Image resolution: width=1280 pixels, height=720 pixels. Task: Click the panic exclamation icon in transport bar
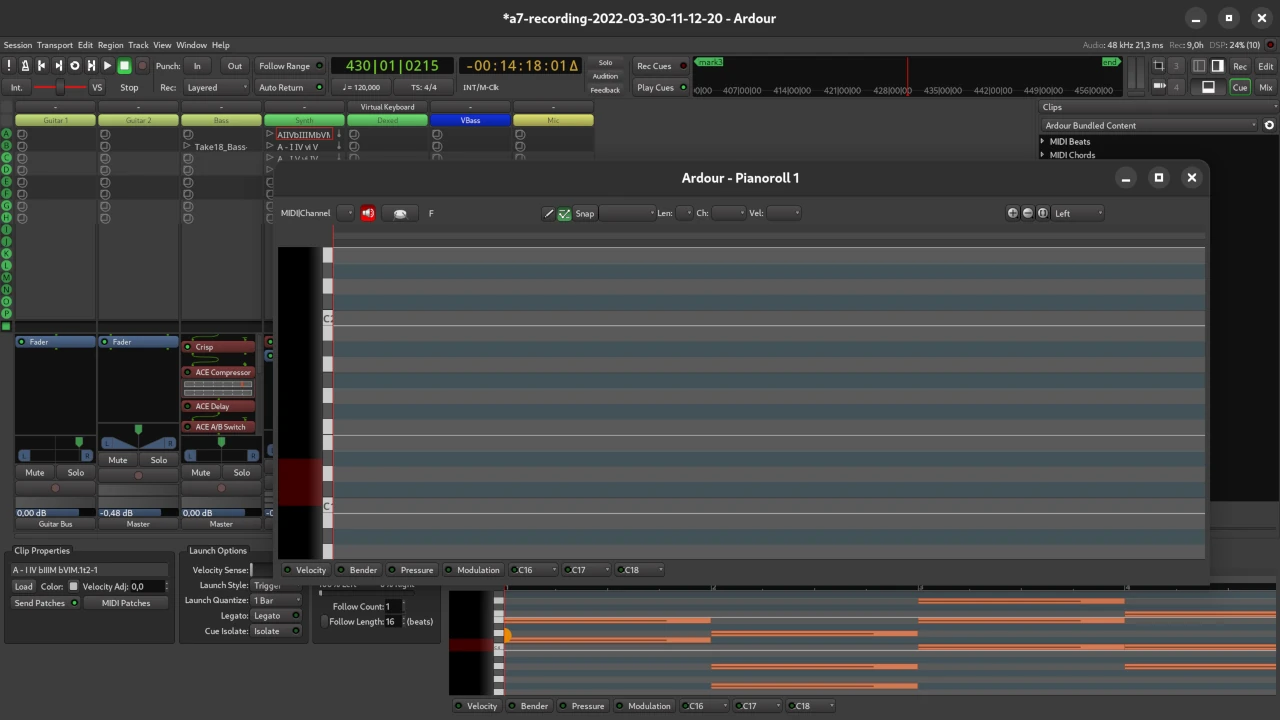9,66
